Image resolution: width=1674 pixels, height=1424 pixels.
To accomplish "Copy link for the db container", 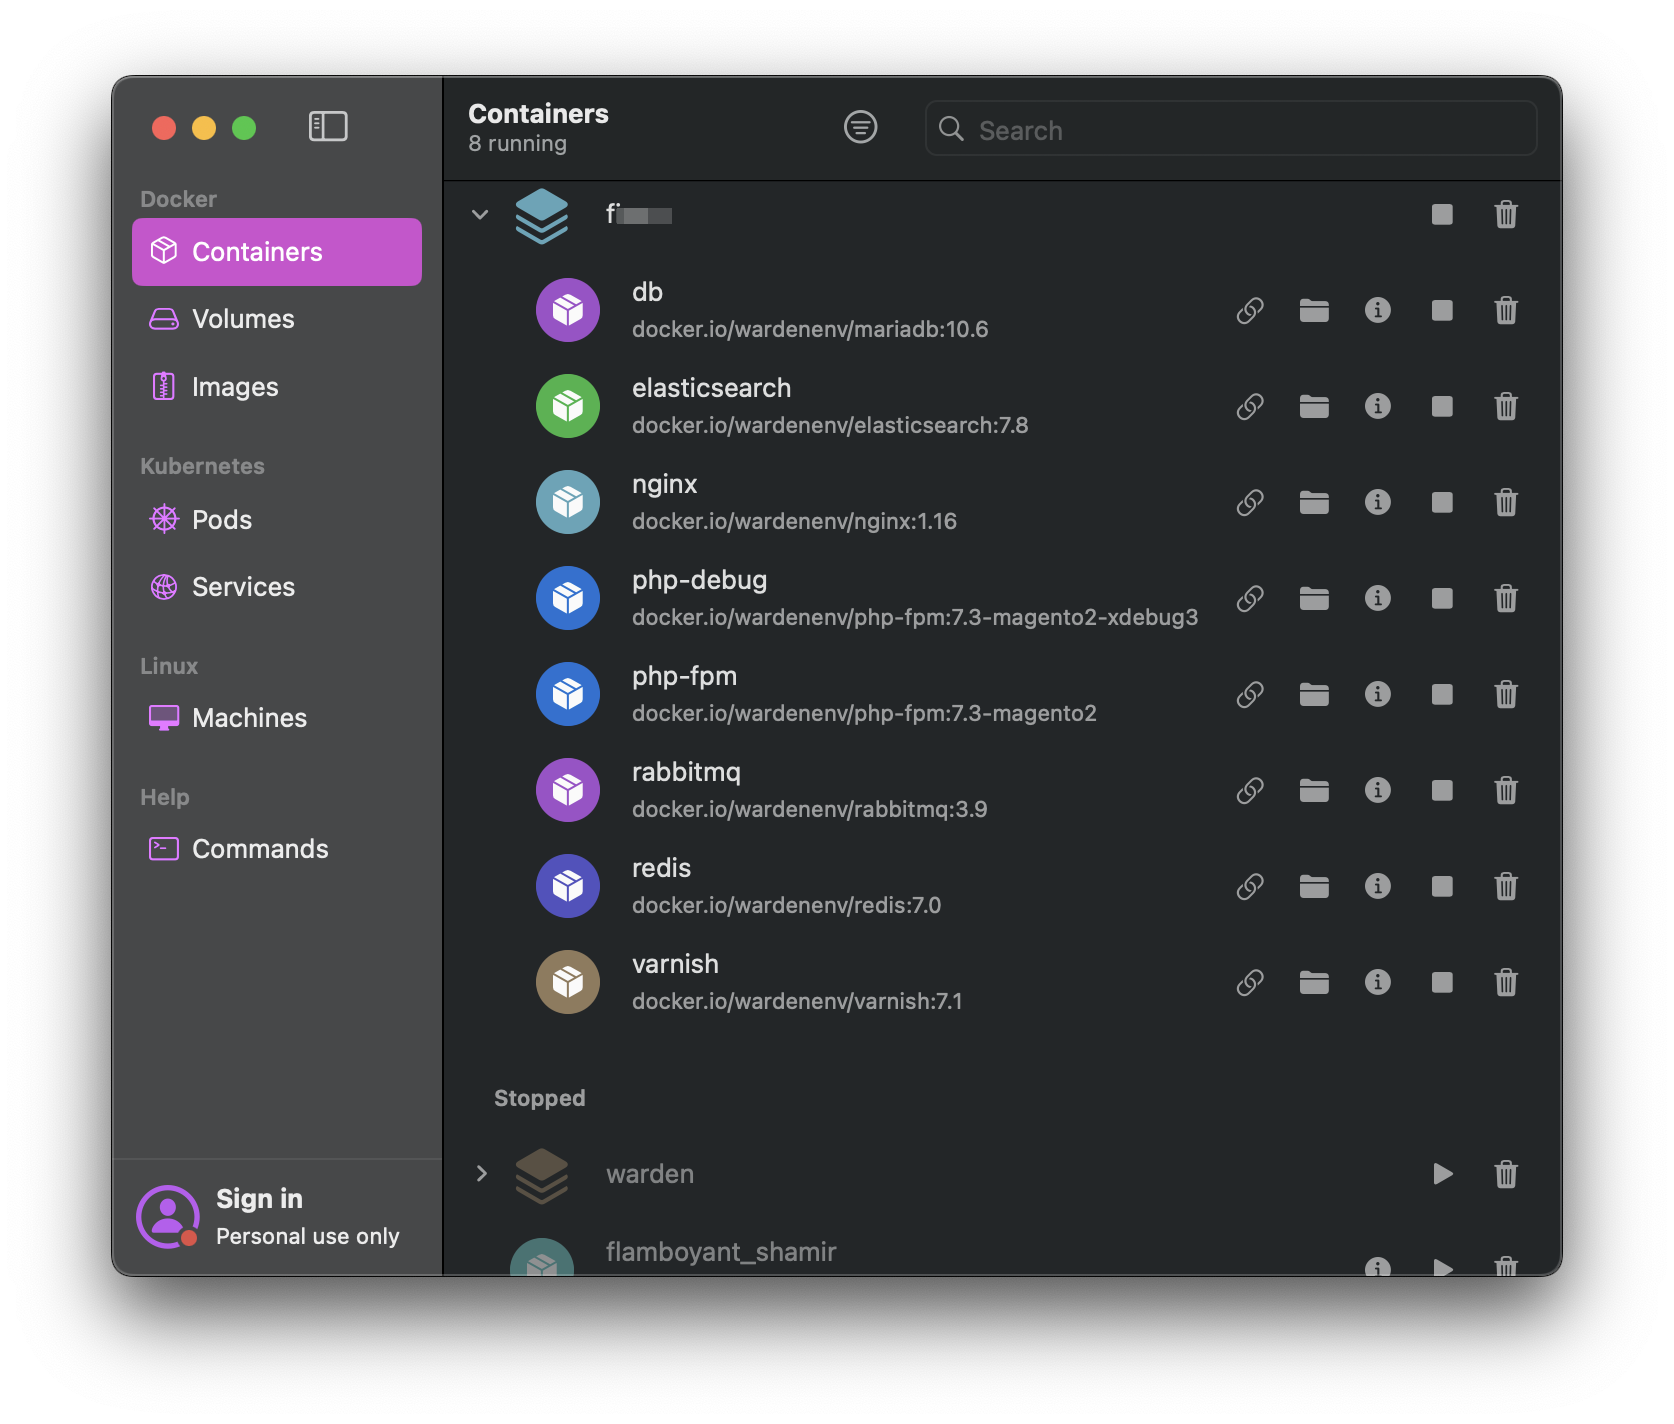I will pos(1250,311).
